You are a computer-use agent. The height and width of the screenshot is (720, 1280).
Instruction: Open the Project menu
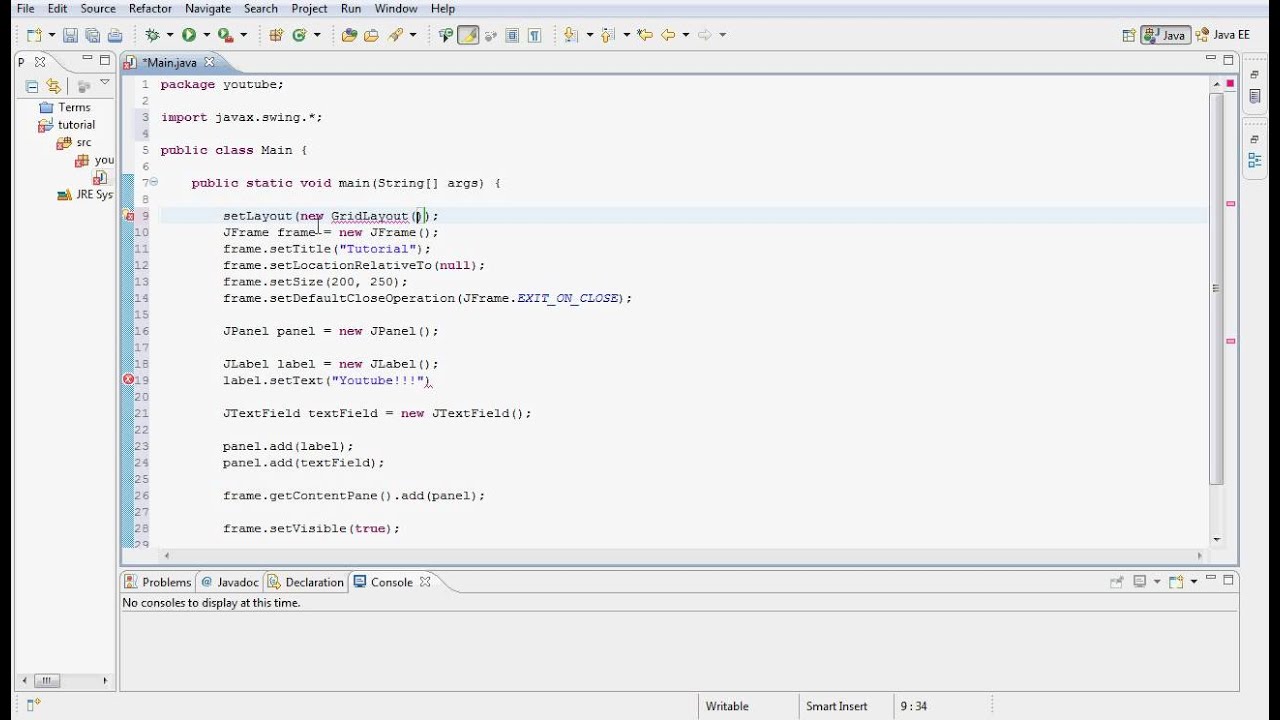[310, 9]
